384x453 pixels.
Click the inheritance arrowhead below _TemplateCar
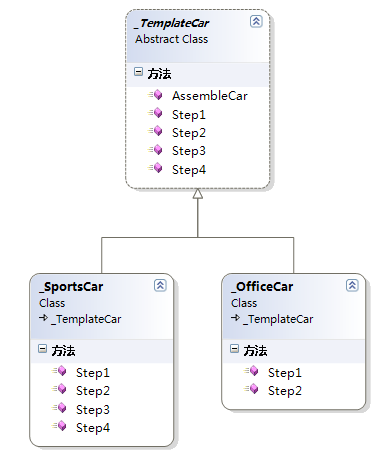click(x=198, y=194)
